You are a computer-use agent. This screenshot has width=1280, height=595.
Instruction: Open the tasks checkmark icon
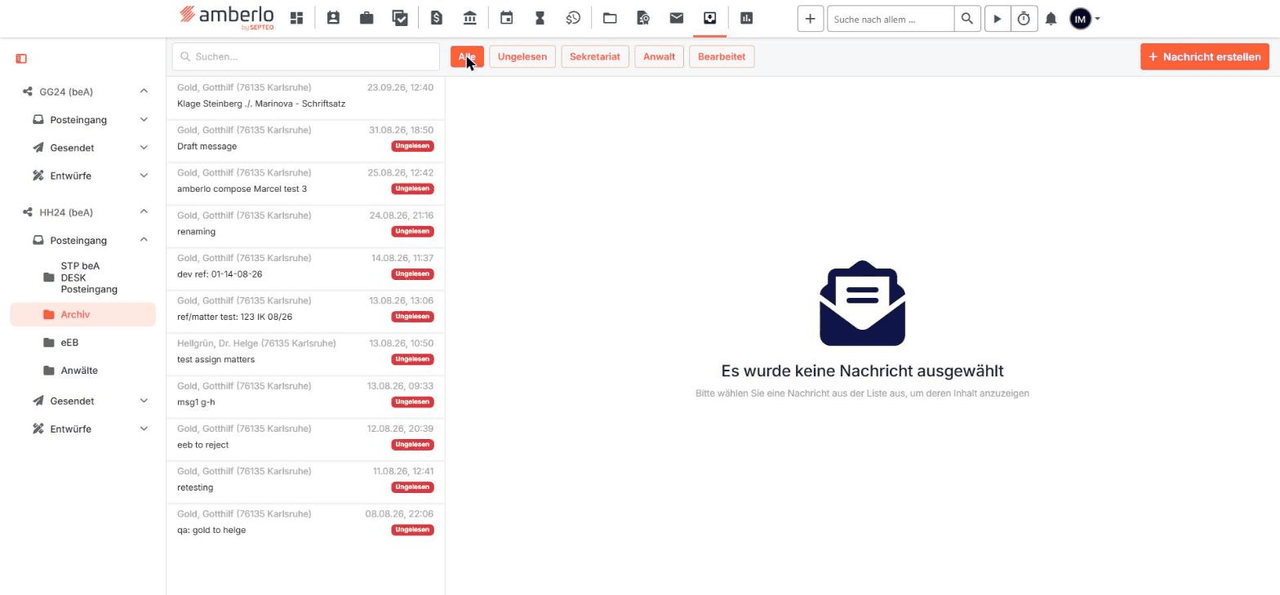[400, 18]
